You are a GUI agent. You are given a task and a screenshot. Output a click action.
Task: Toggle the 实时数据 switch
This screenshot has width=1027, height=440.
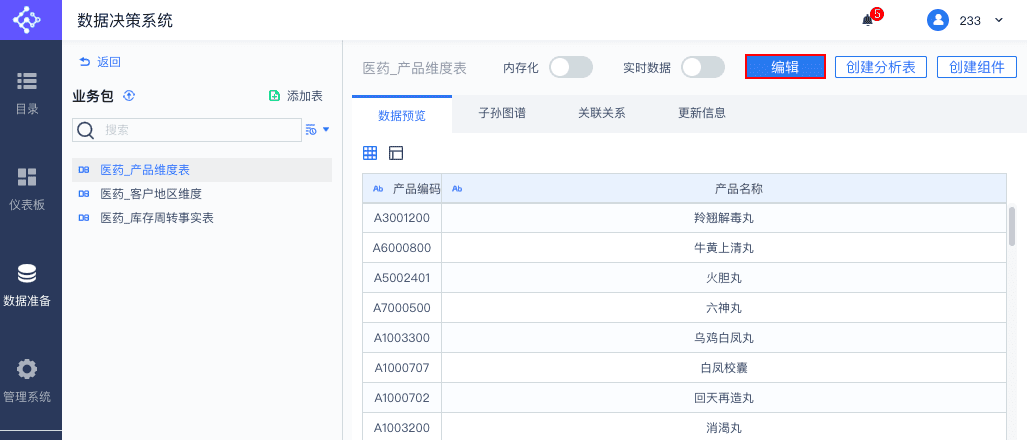coord(702,67)
